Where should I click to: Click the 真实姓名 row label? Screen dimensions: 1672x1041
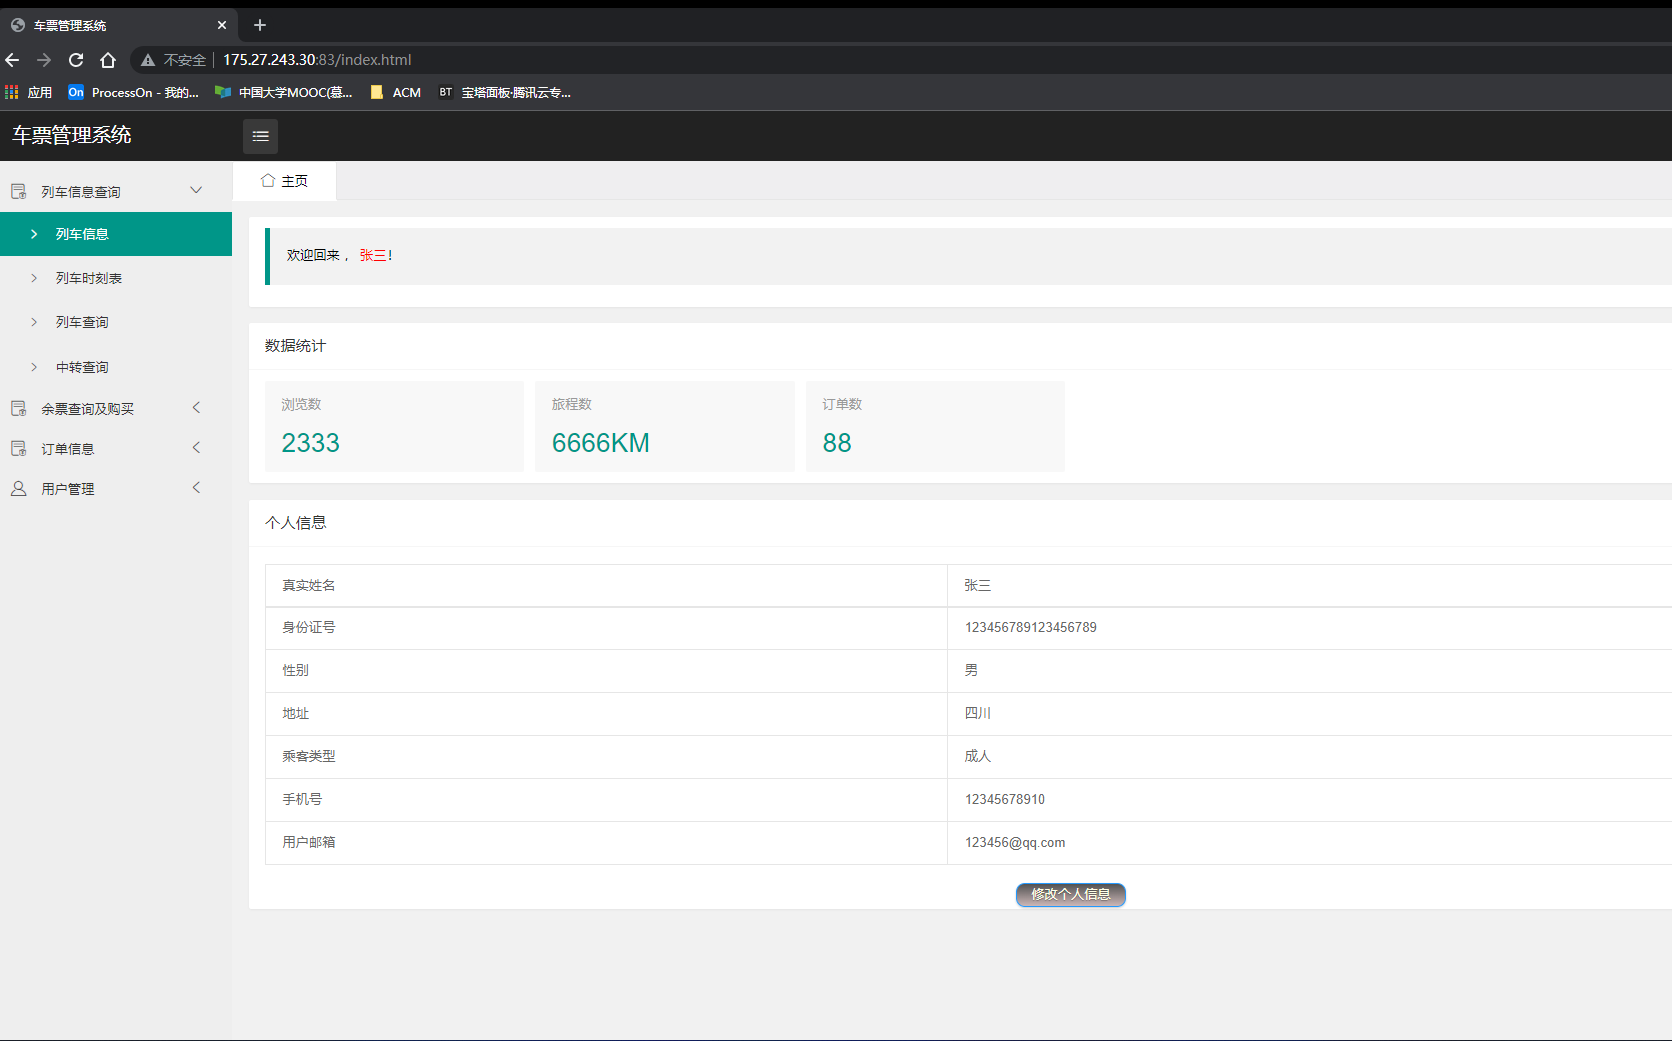pos(309,585)
